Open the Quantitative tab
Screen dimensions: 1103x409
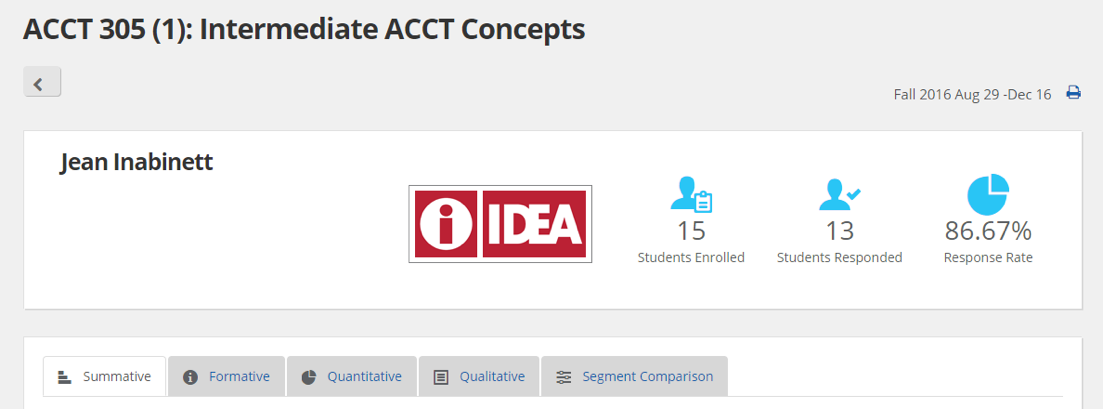(x=352, y=377)
